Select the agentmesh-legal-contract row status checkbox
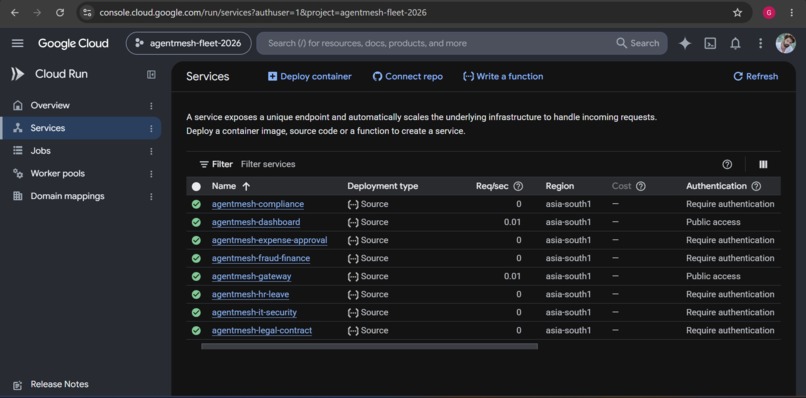 click(x=196, y=330)
